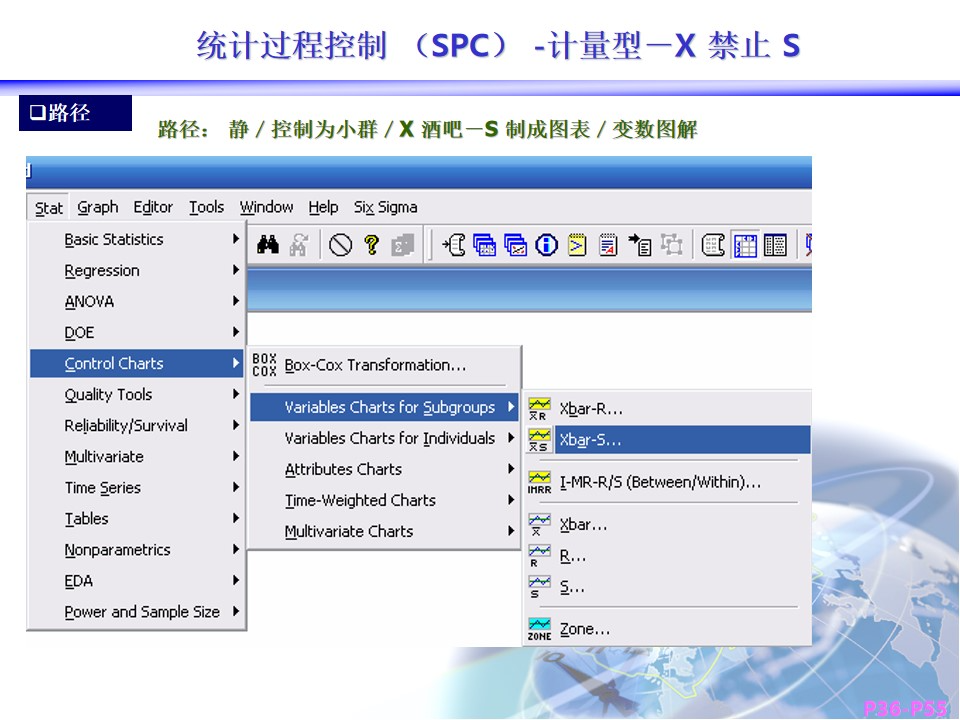The height and width of the screenshot is (720, 960).
Task: Expand the Time-Weighted Charts submenu
Action: [x=360, y=500]
